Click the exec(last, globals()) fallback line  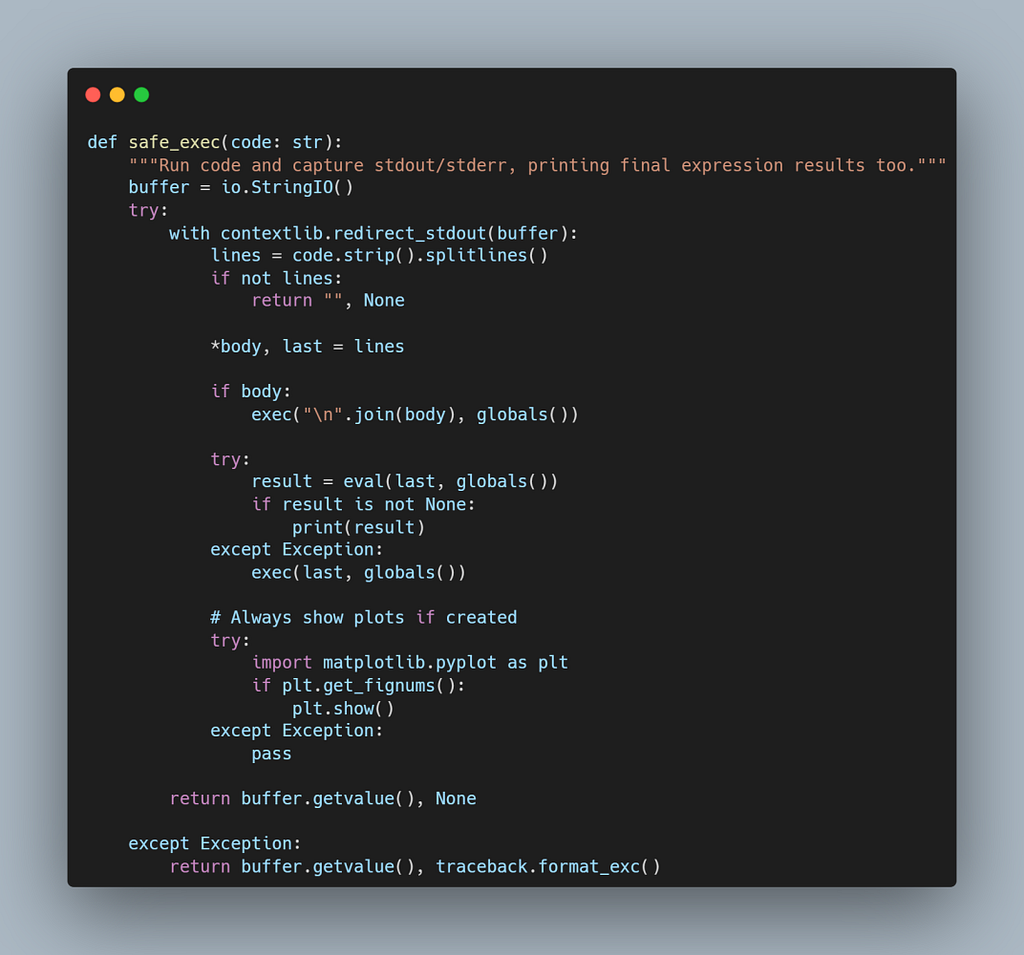click(359, 573)
